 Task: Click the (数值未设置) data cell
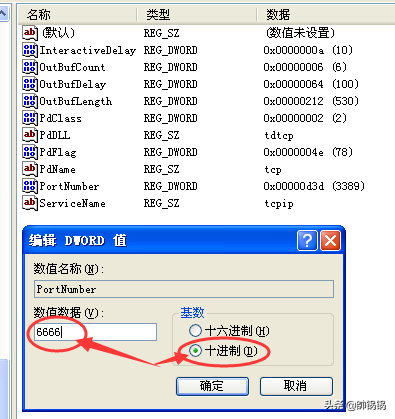coord(300,33)
